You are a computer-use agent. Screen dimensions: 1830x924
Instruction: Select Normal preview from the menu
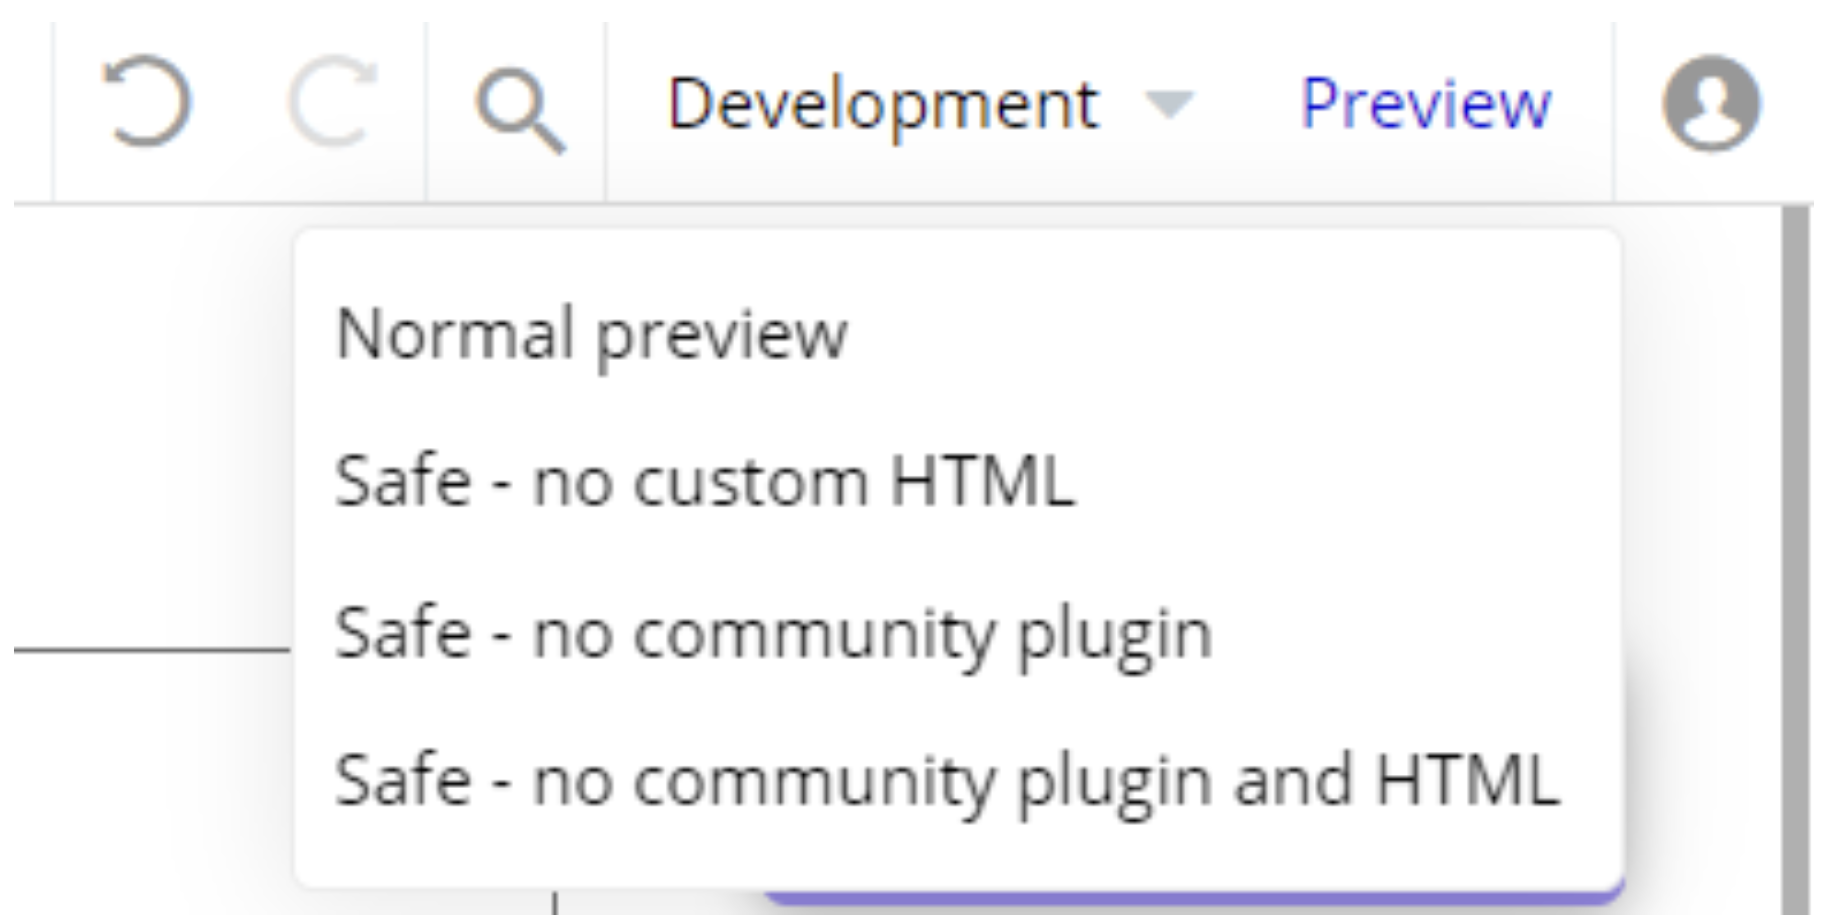[x=591, y=334]
